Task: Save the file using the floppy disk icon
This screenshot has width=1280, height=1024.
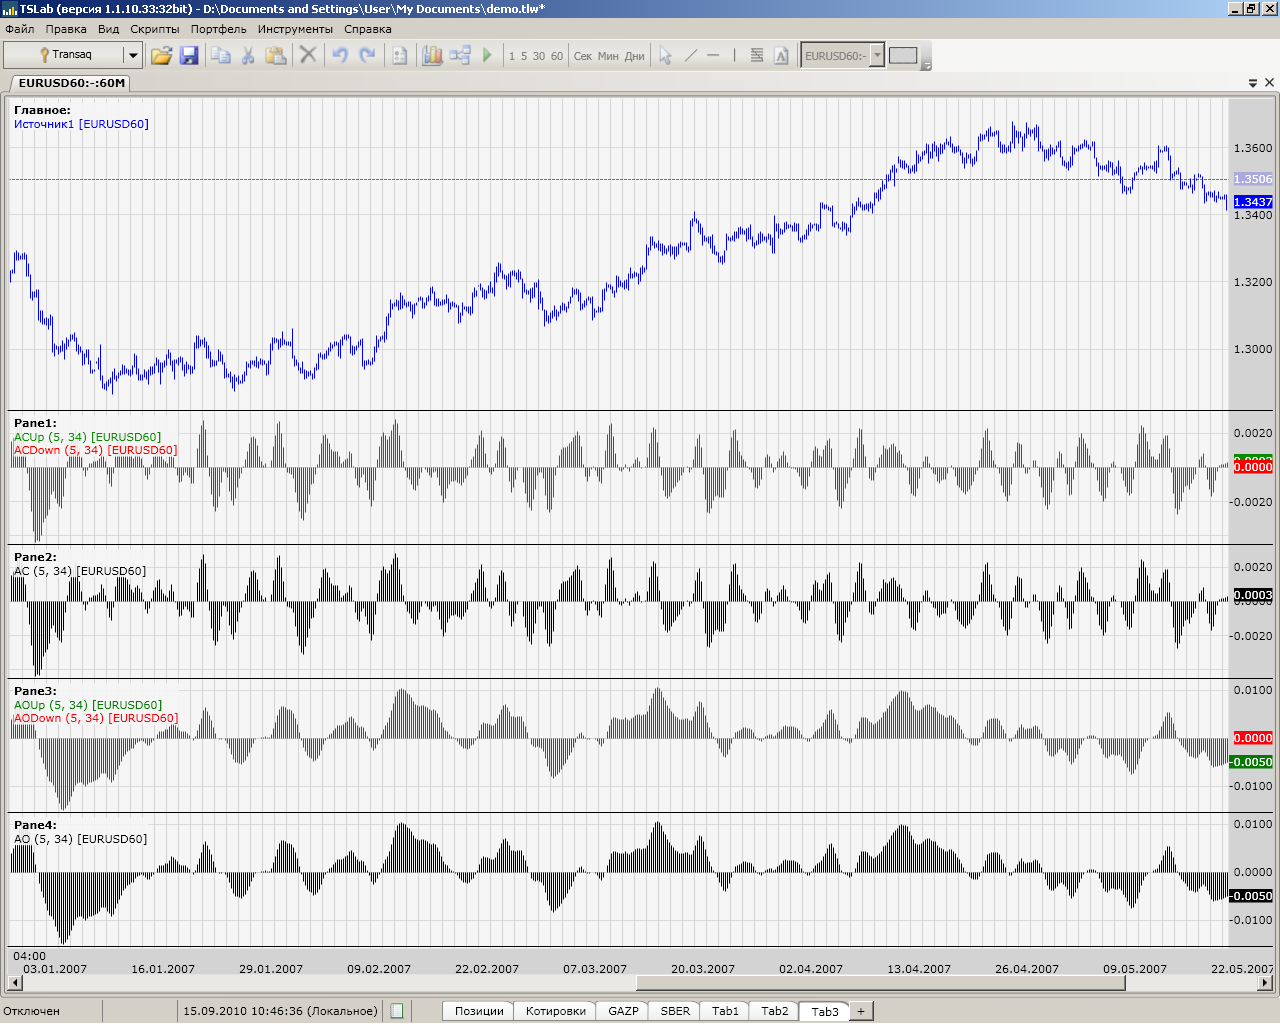Action: click(x=189, y=56)
